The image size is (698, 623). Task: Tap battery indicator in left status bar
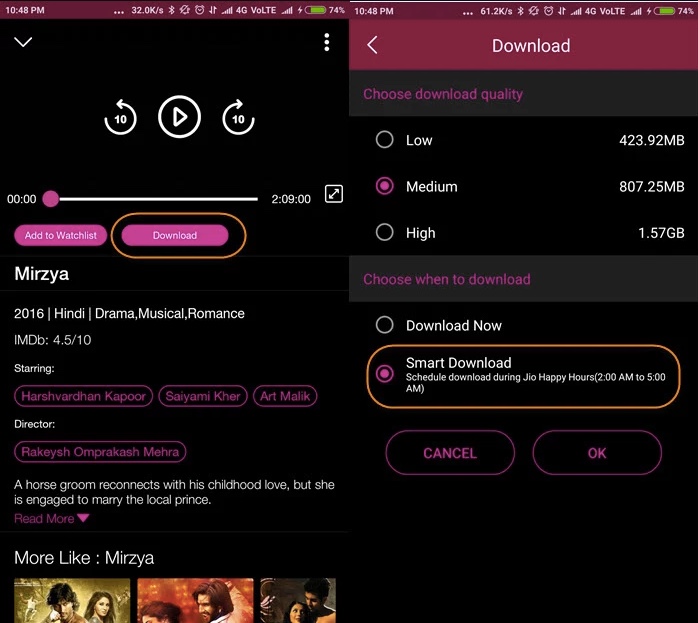pos(316,10)
